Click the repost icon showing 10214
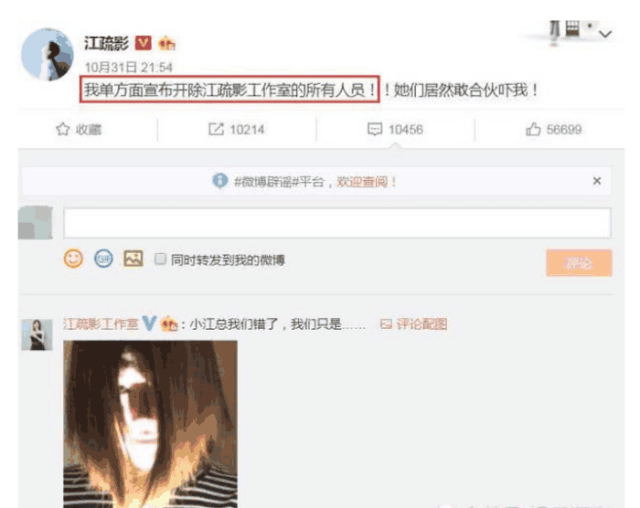This screenshot has height=508, width=640. [x=216, y=129]
